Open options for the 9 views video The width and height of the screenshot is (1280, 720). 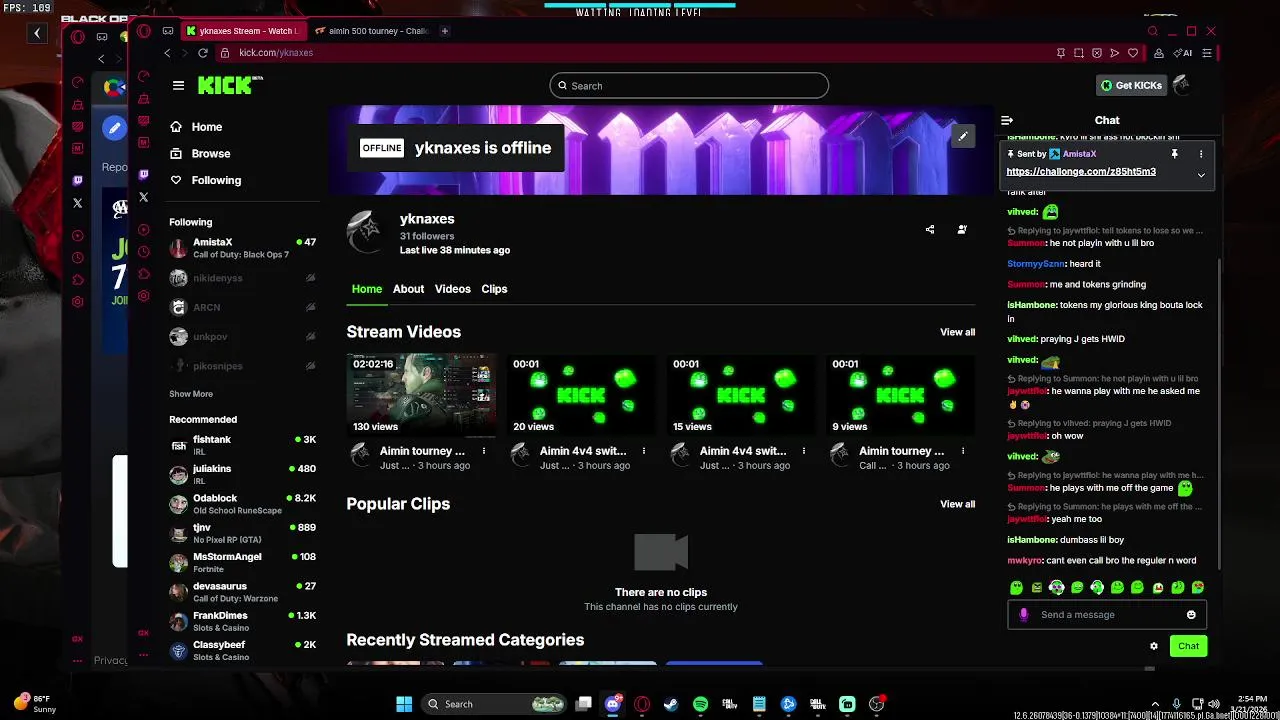click(963, 451)
